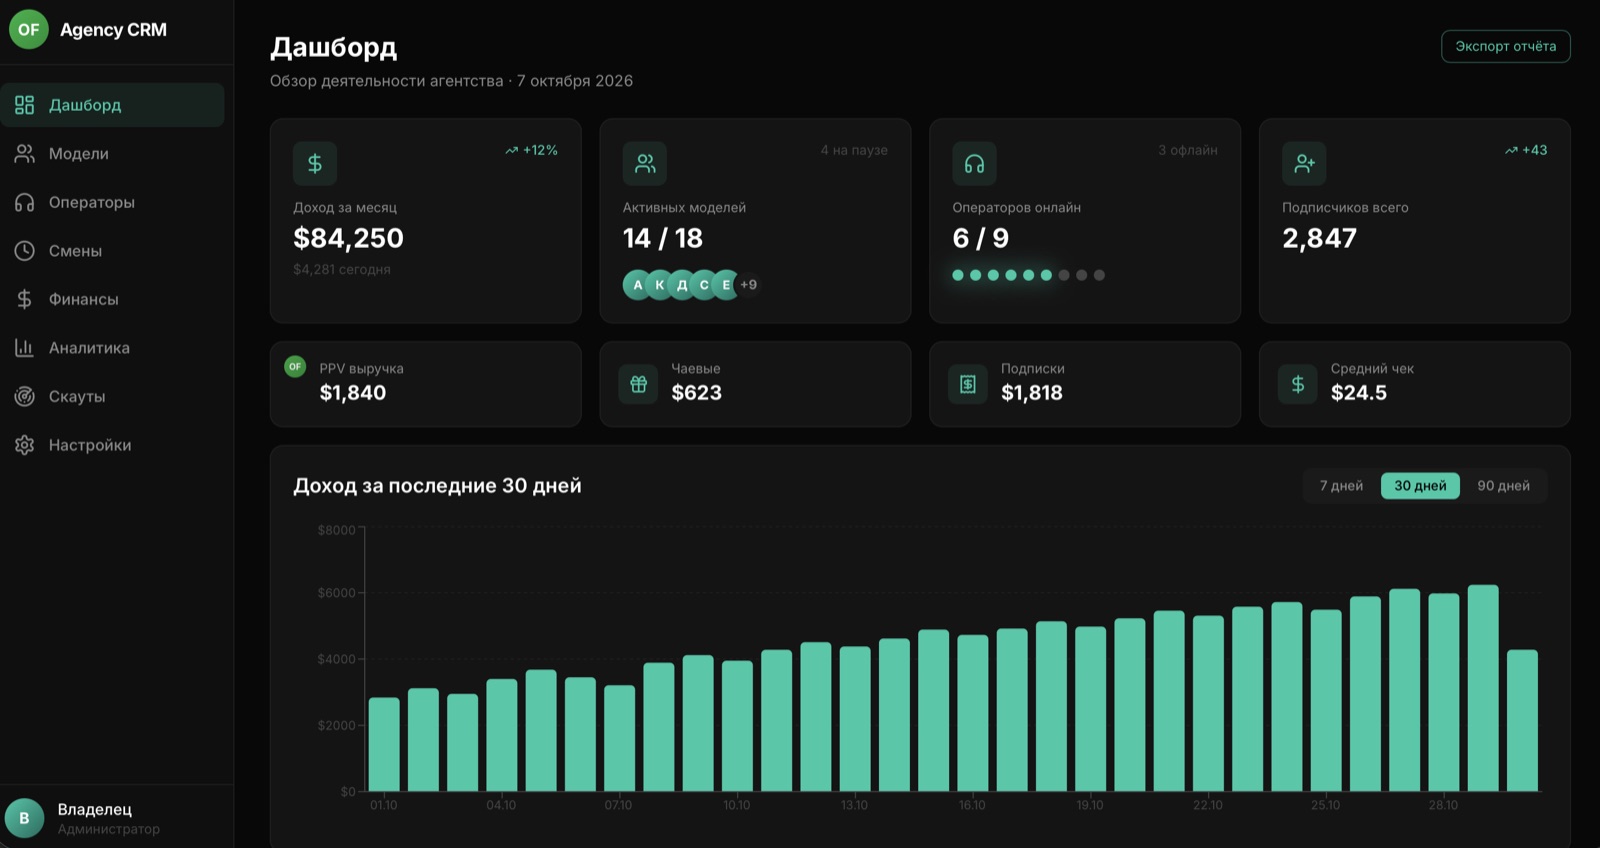Click the 01.10 bar in income chart
This screenshot has width=1600, height=848.
[x=384, y=744]
